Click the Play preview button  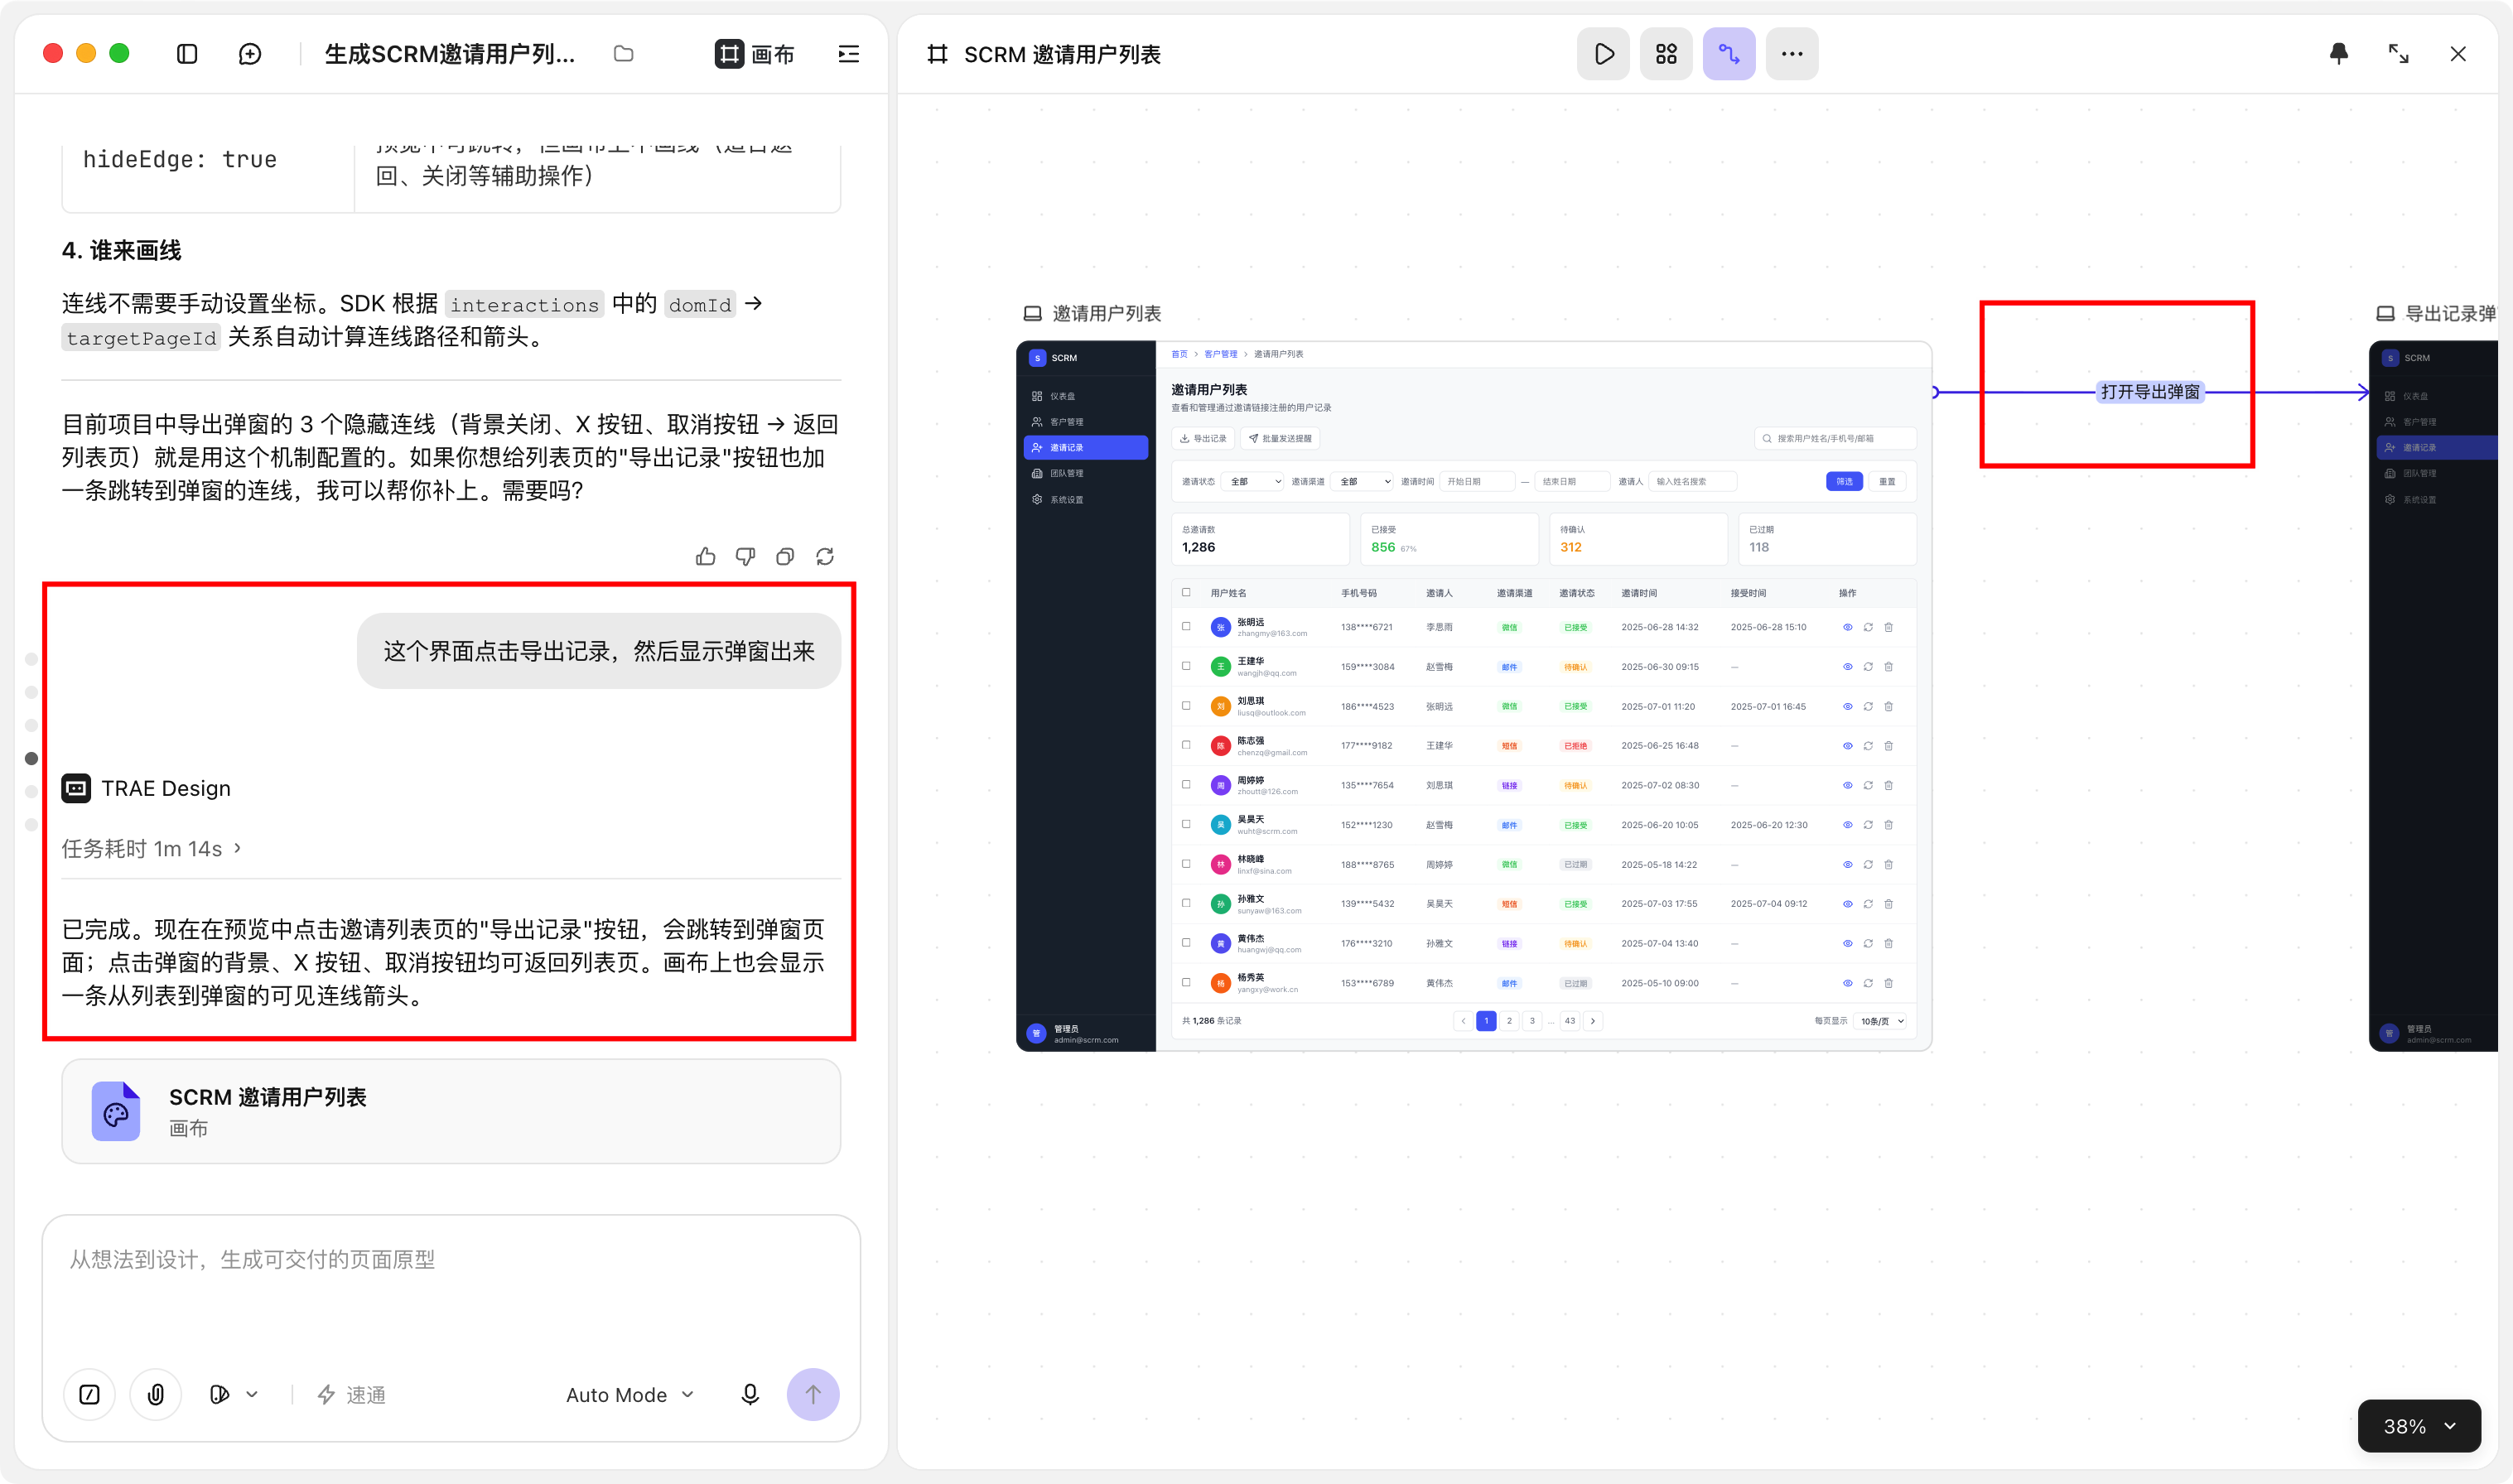[1603, 54]
